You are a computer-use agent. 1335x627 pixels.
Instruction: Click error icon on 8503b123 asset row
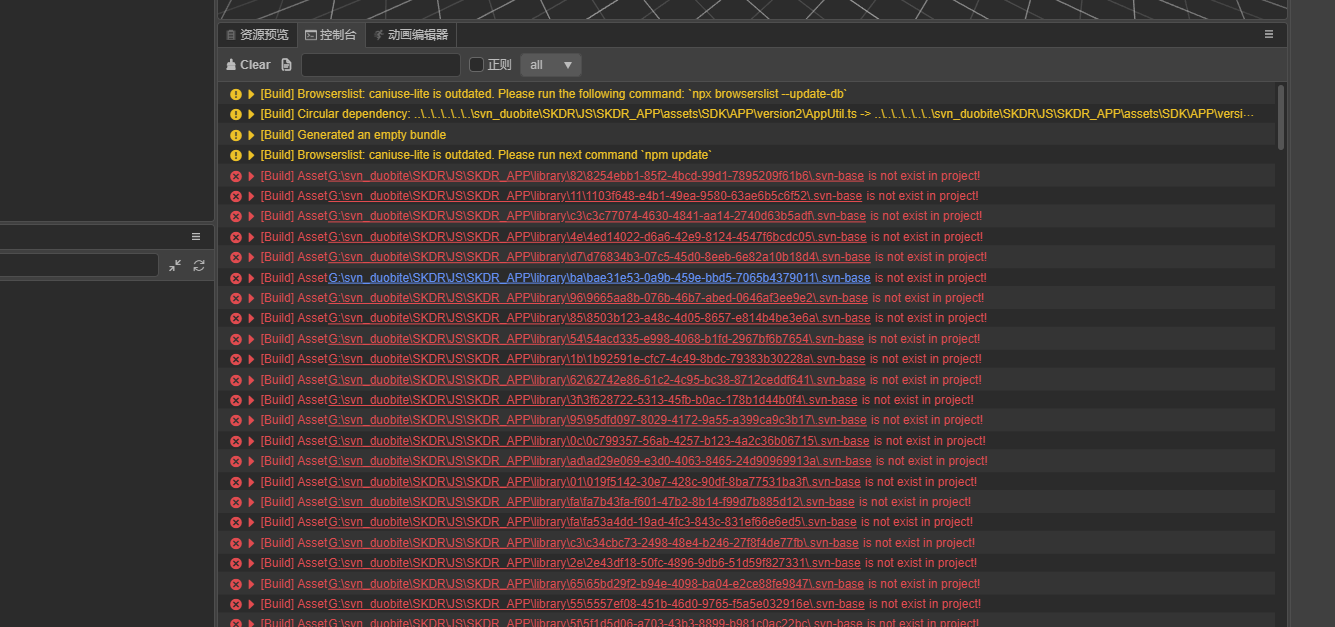[x=236, y=318]
